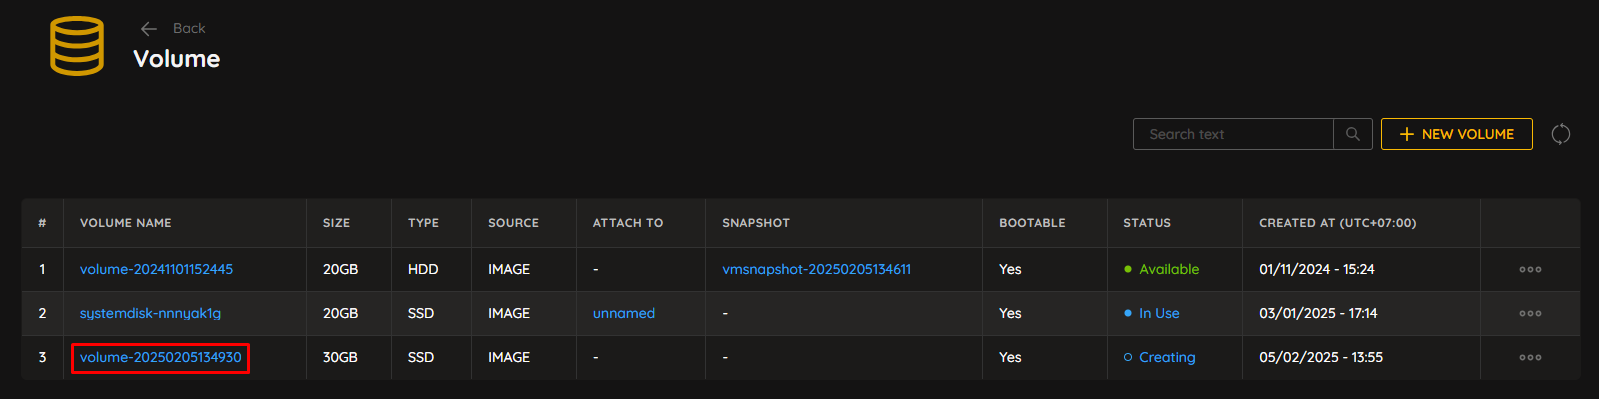Open volume-20250205134930 link
1599x399 pixels.
pyautogui.click(x=160, y=357)
